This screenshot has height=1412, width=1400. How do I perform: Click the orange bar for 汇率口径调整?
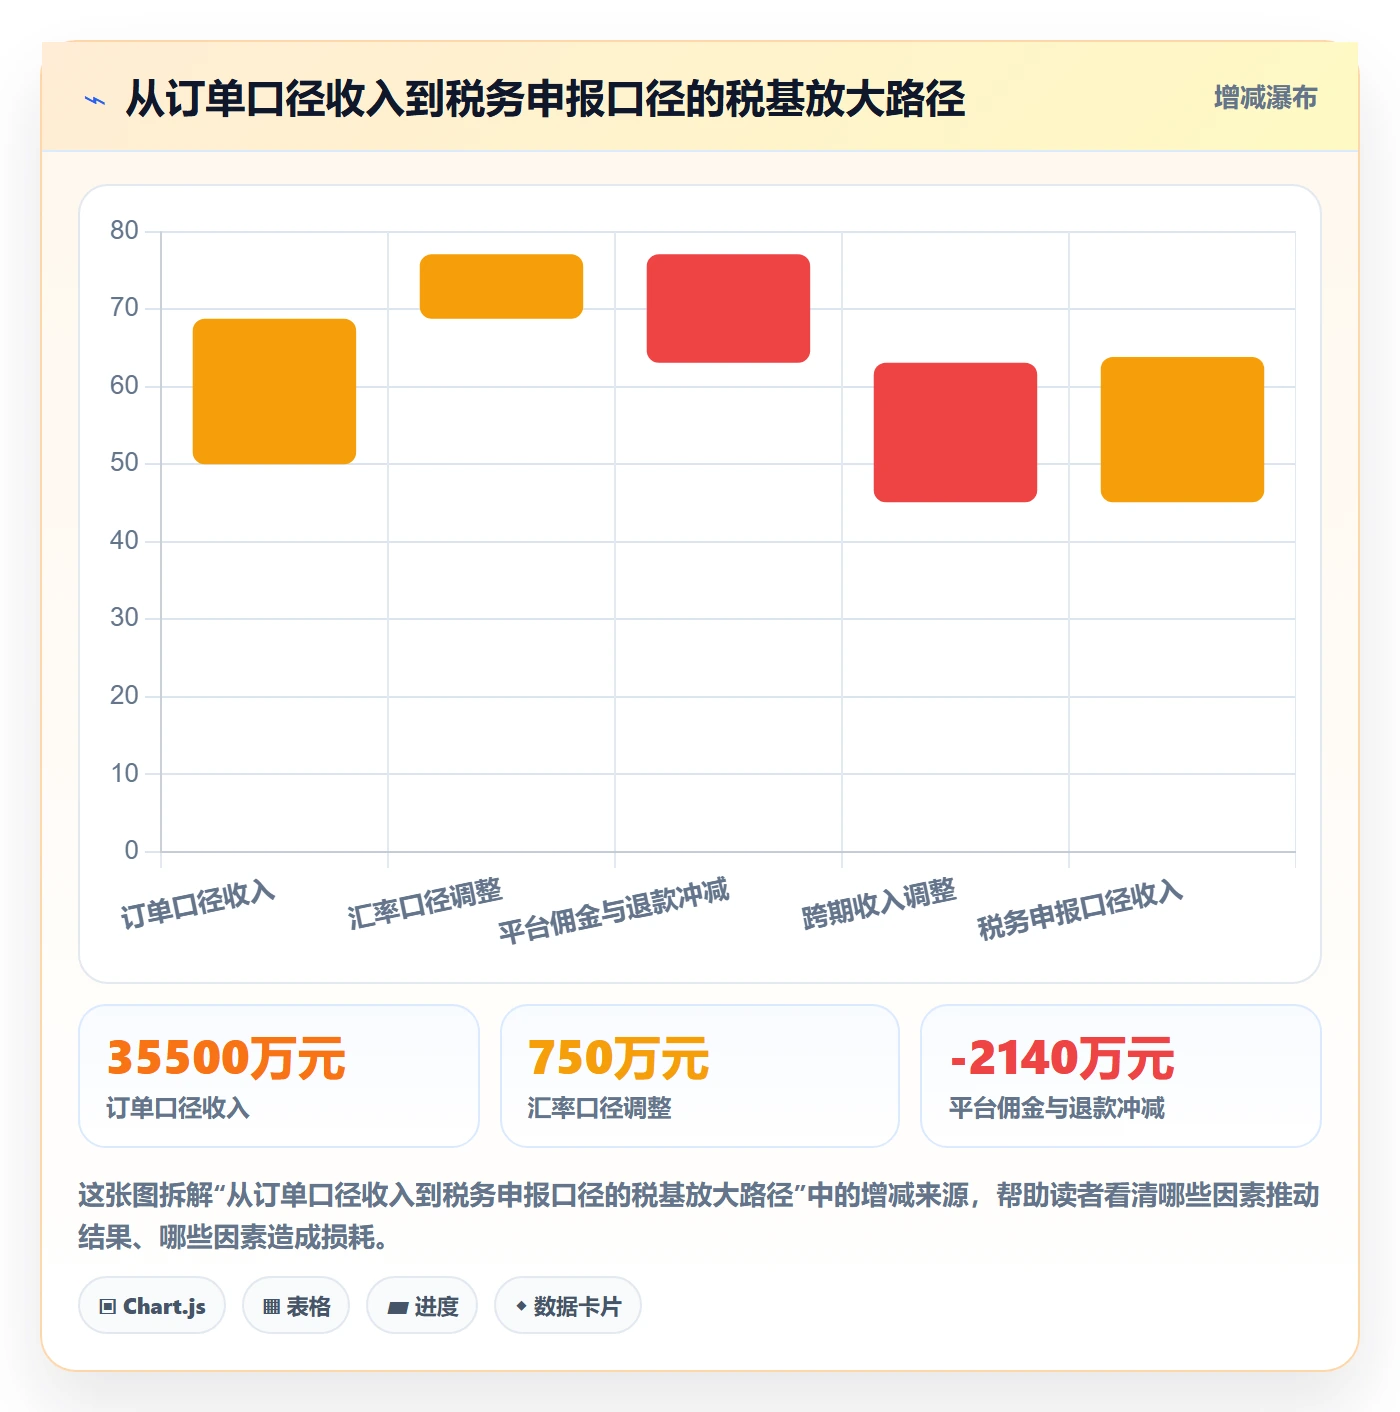pos(501,286)
